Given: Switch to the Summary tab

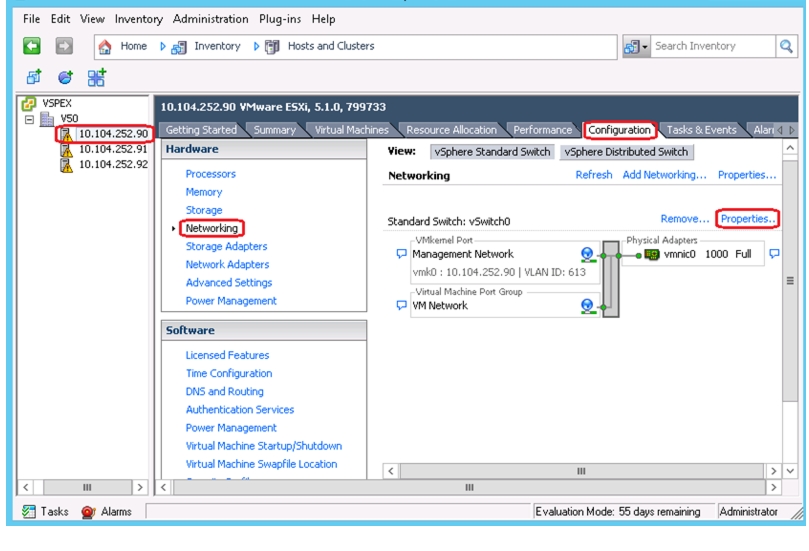Looking at the screenshot, I should pyautogui.click(x=274, y=130).
